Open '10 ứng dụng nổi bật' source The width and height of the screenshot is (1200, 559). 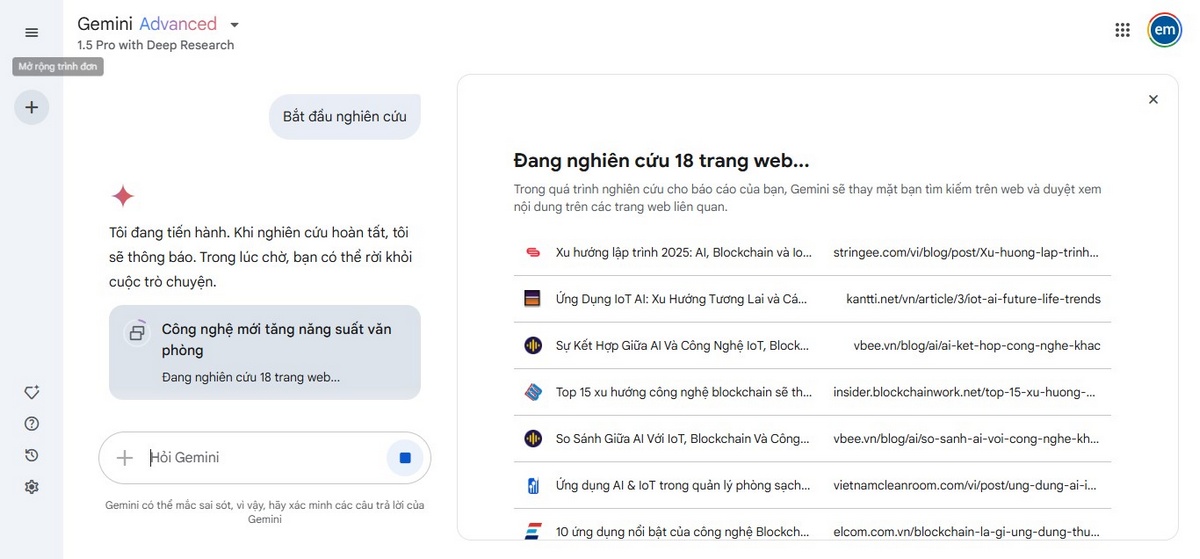[682, 532]
